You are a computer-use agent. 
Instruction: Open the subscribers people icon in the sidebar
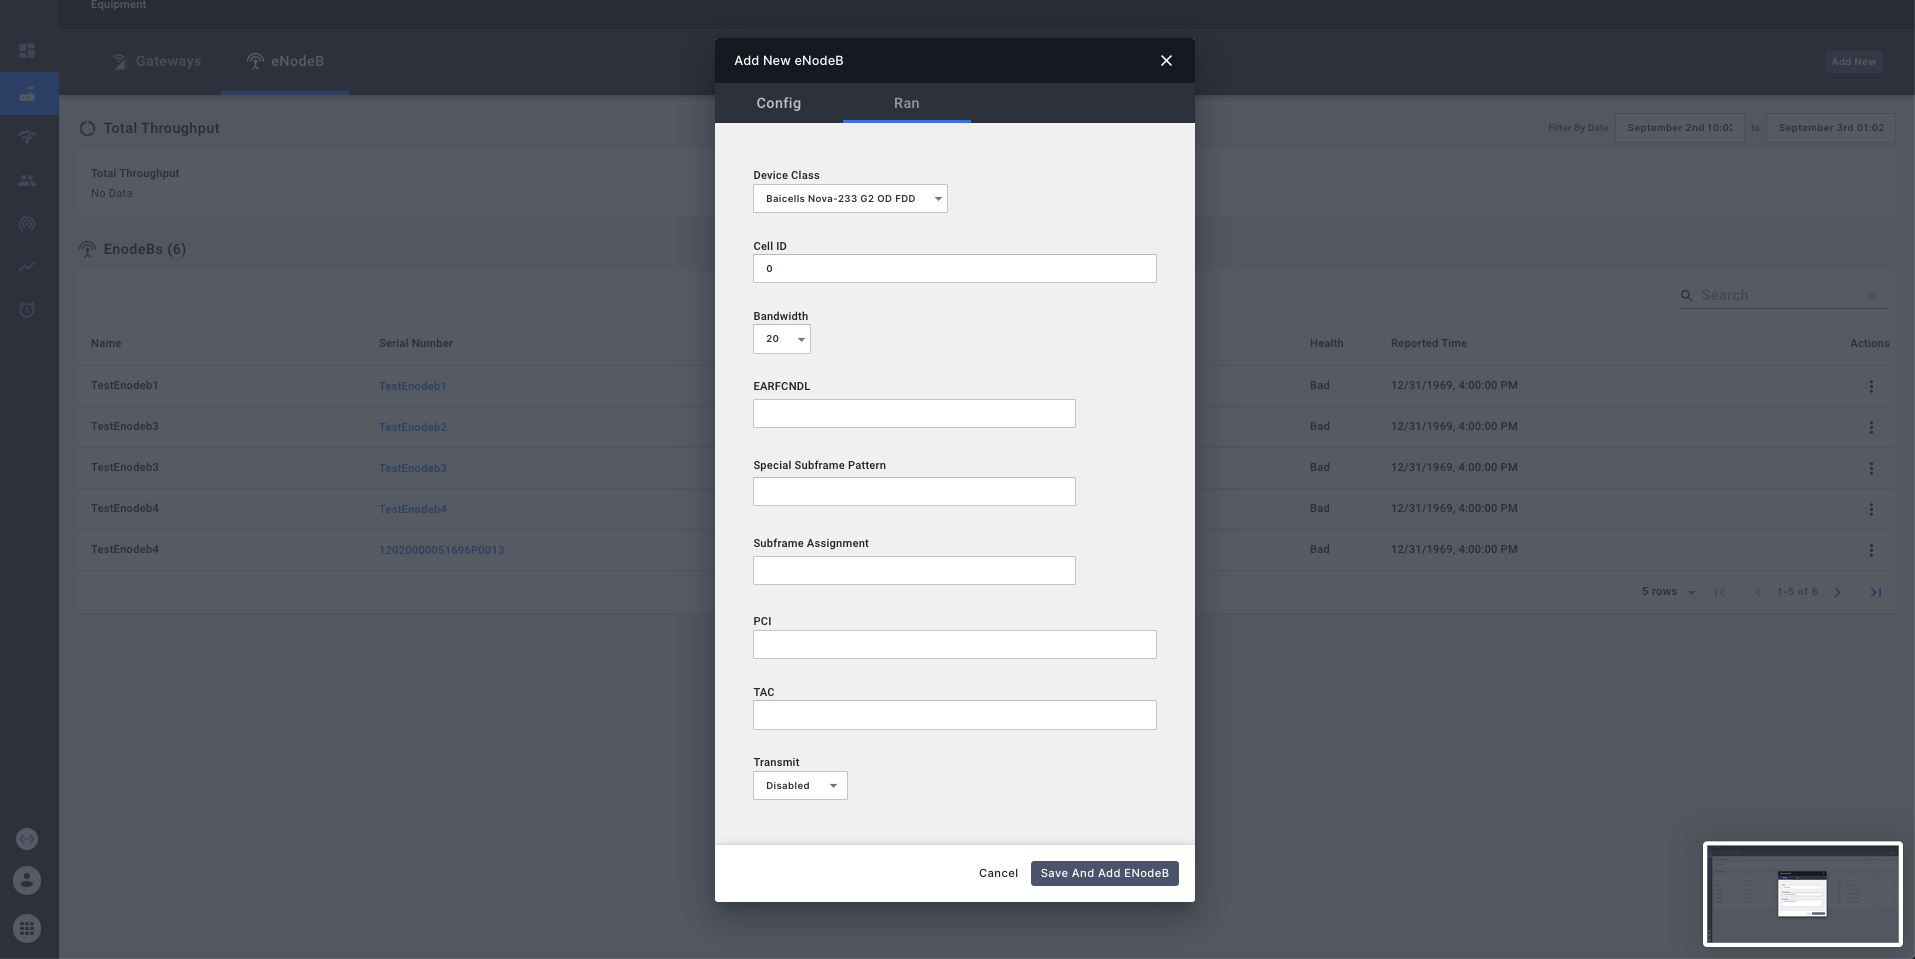point(27,180)
